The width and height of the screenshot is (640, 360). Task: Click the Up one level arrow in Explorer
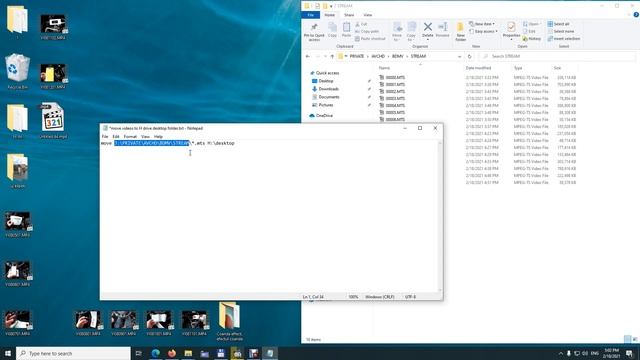click(x=332, y=56)
